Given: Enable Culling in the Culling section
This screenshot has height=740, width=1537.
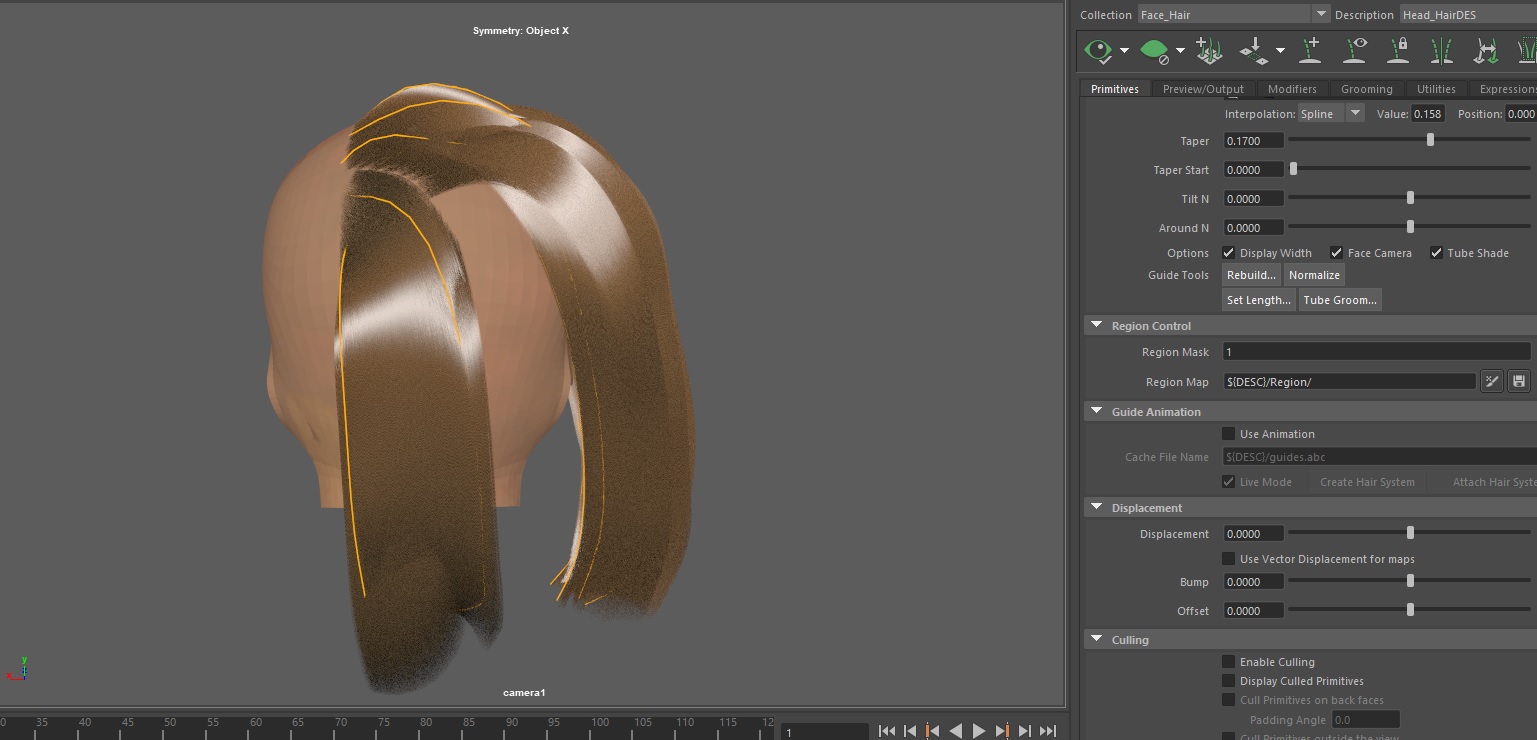Looking at the screenshot, I should click(x=1228, y=661).
